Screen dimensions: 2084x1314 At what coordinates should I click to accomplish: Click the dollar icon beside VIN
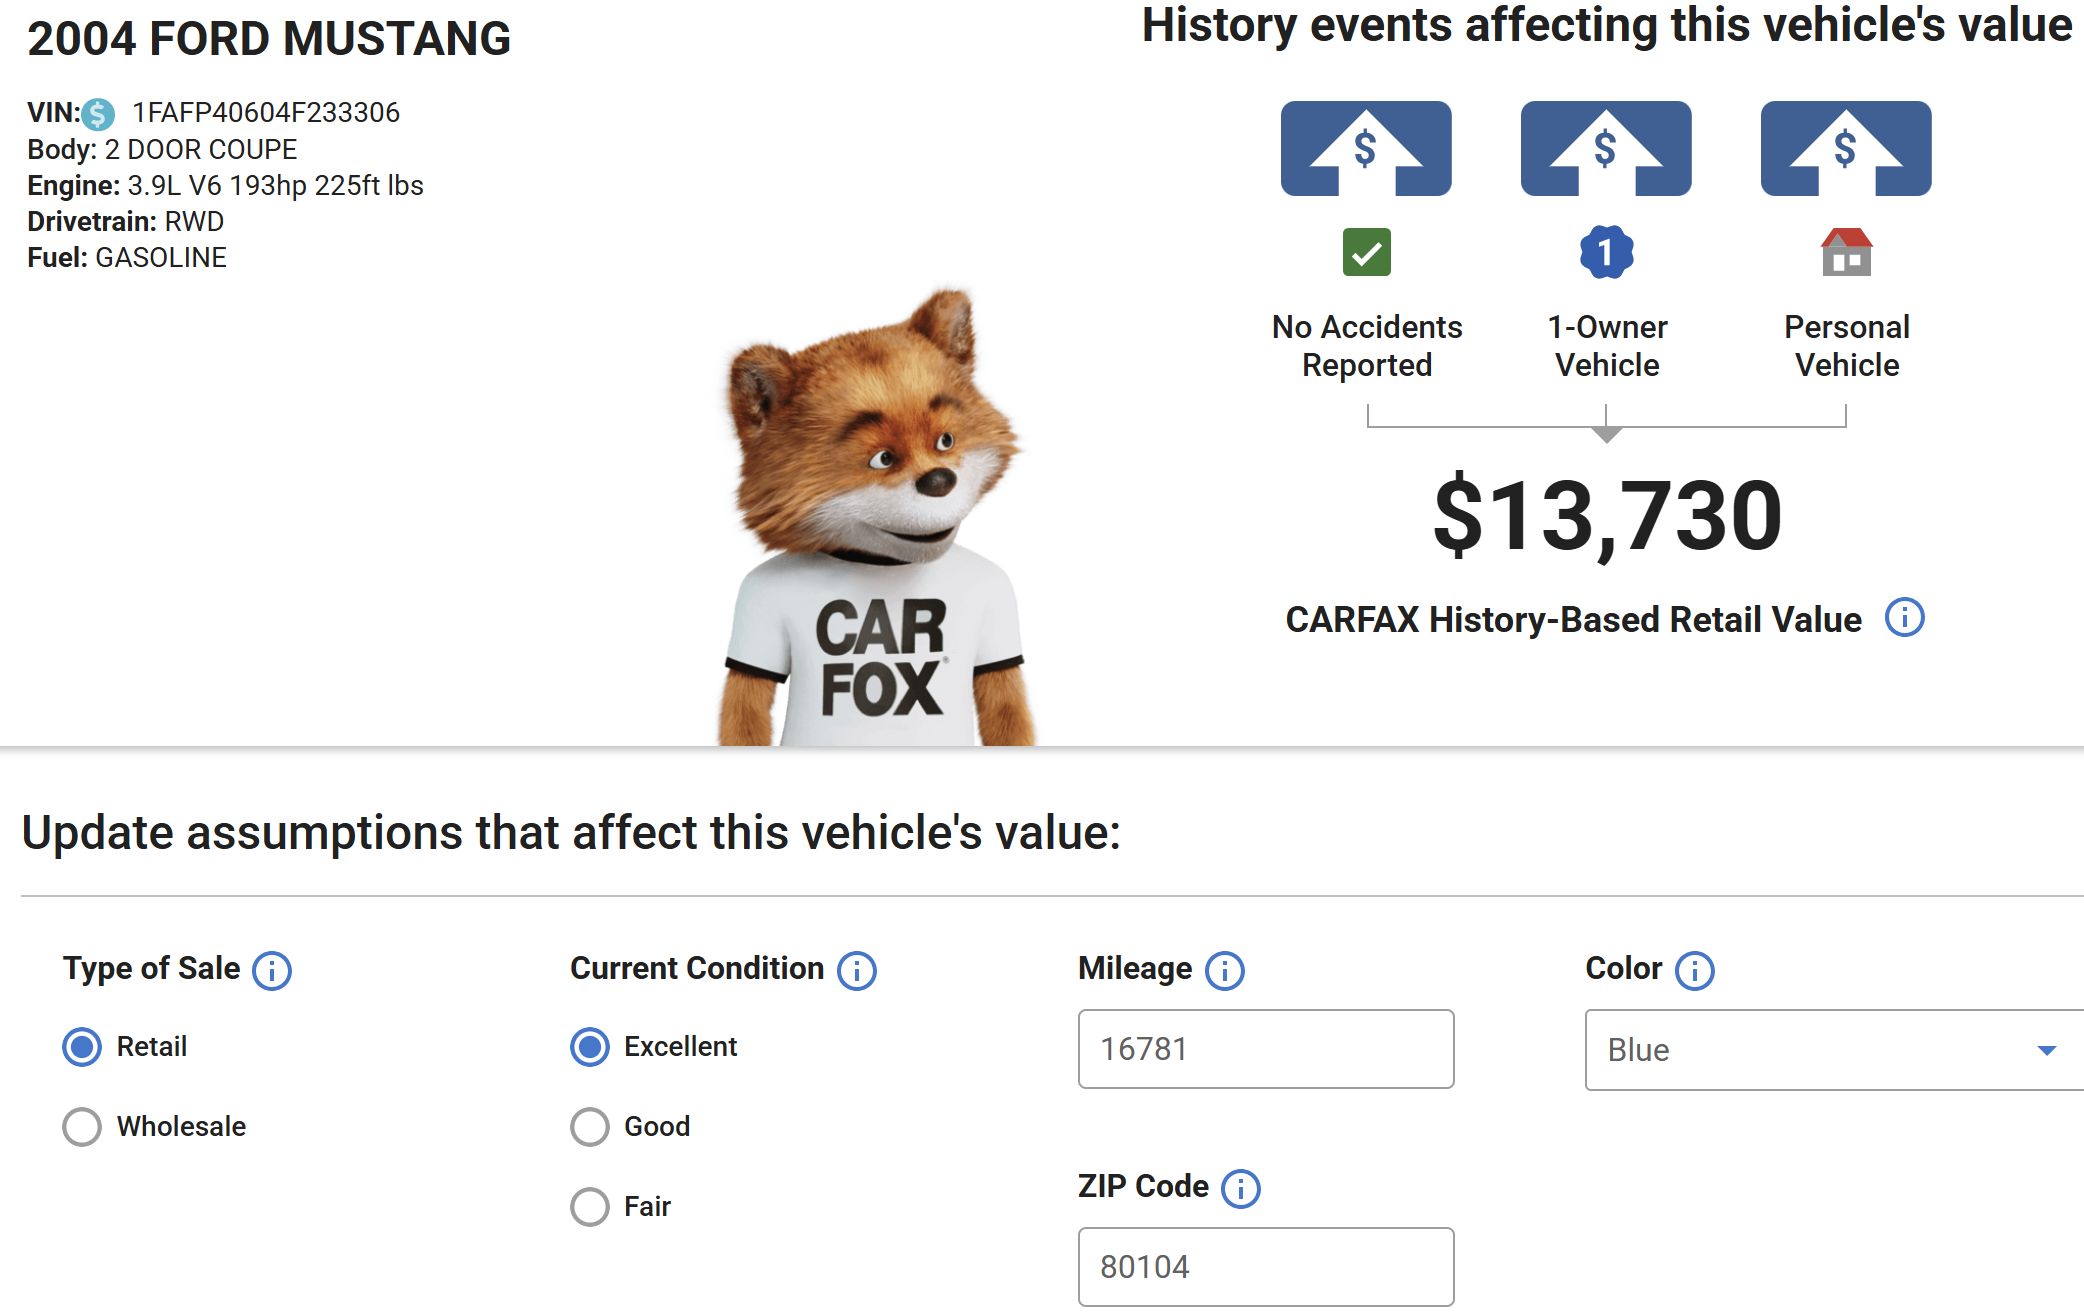(x=98, y=114)
